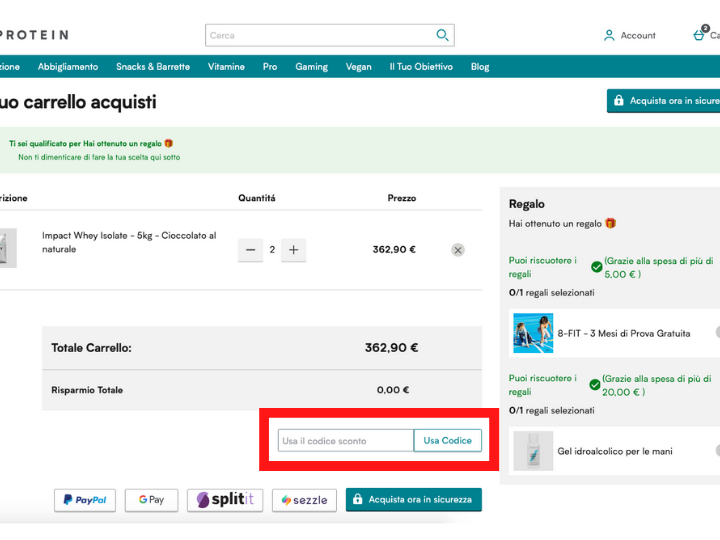Image resolution: width=720 pixels, height=540 pixels.
Task: Click 8-FIT - 3 Mesi di Prova Gratuita
Action: tap(624, 333)
